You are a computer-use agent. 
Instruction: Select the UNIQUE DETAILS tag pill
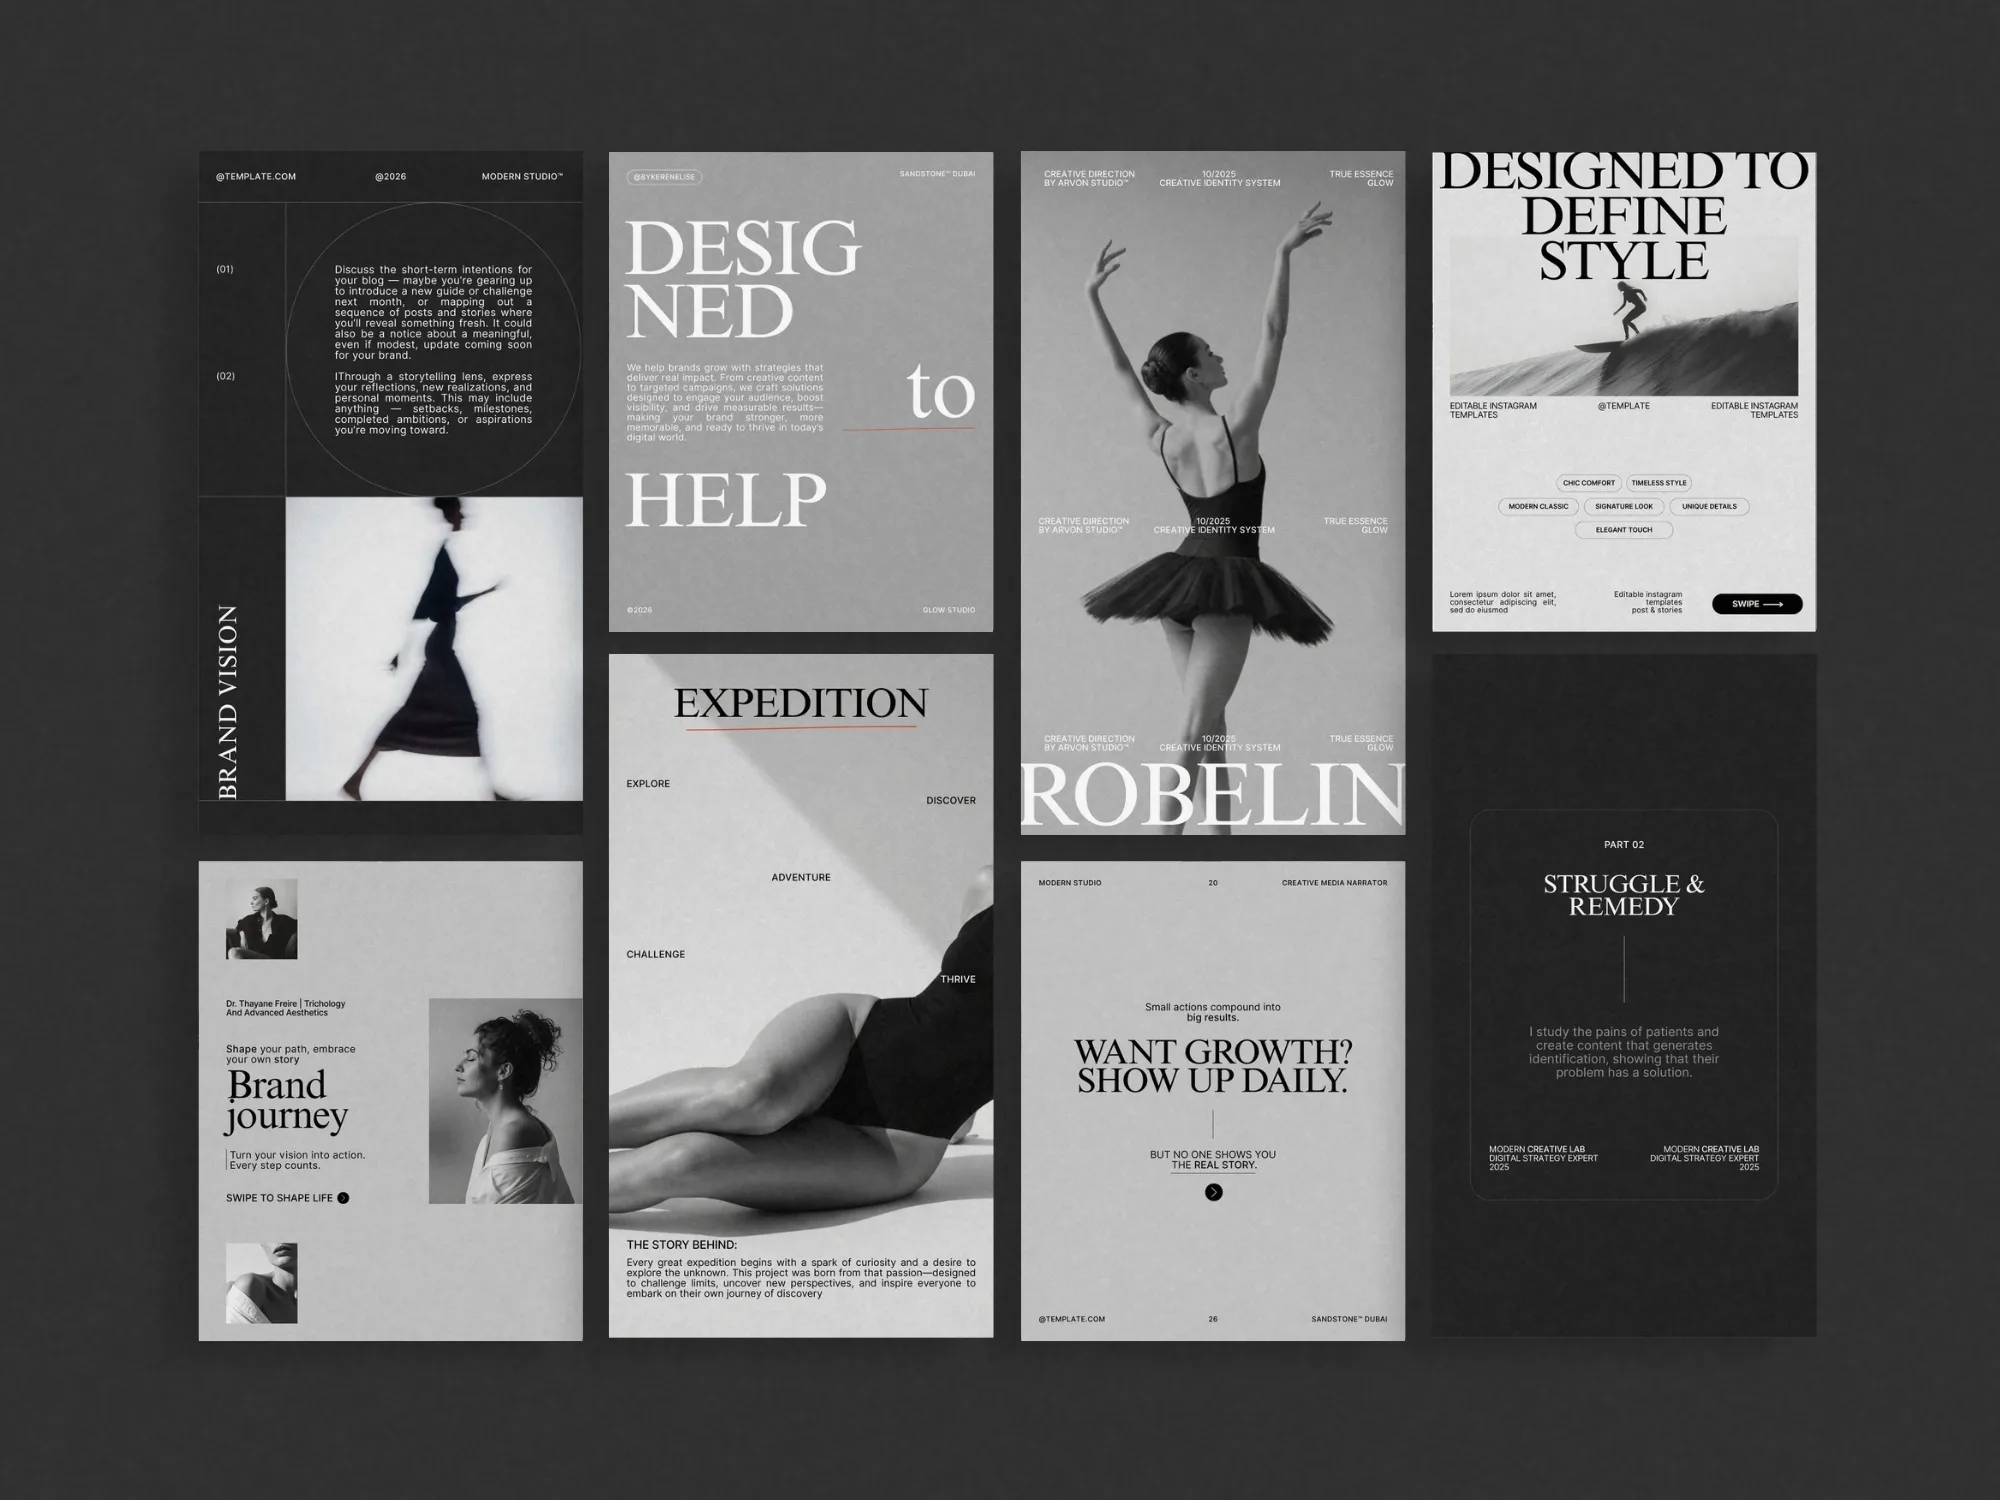coord(1712,507)
